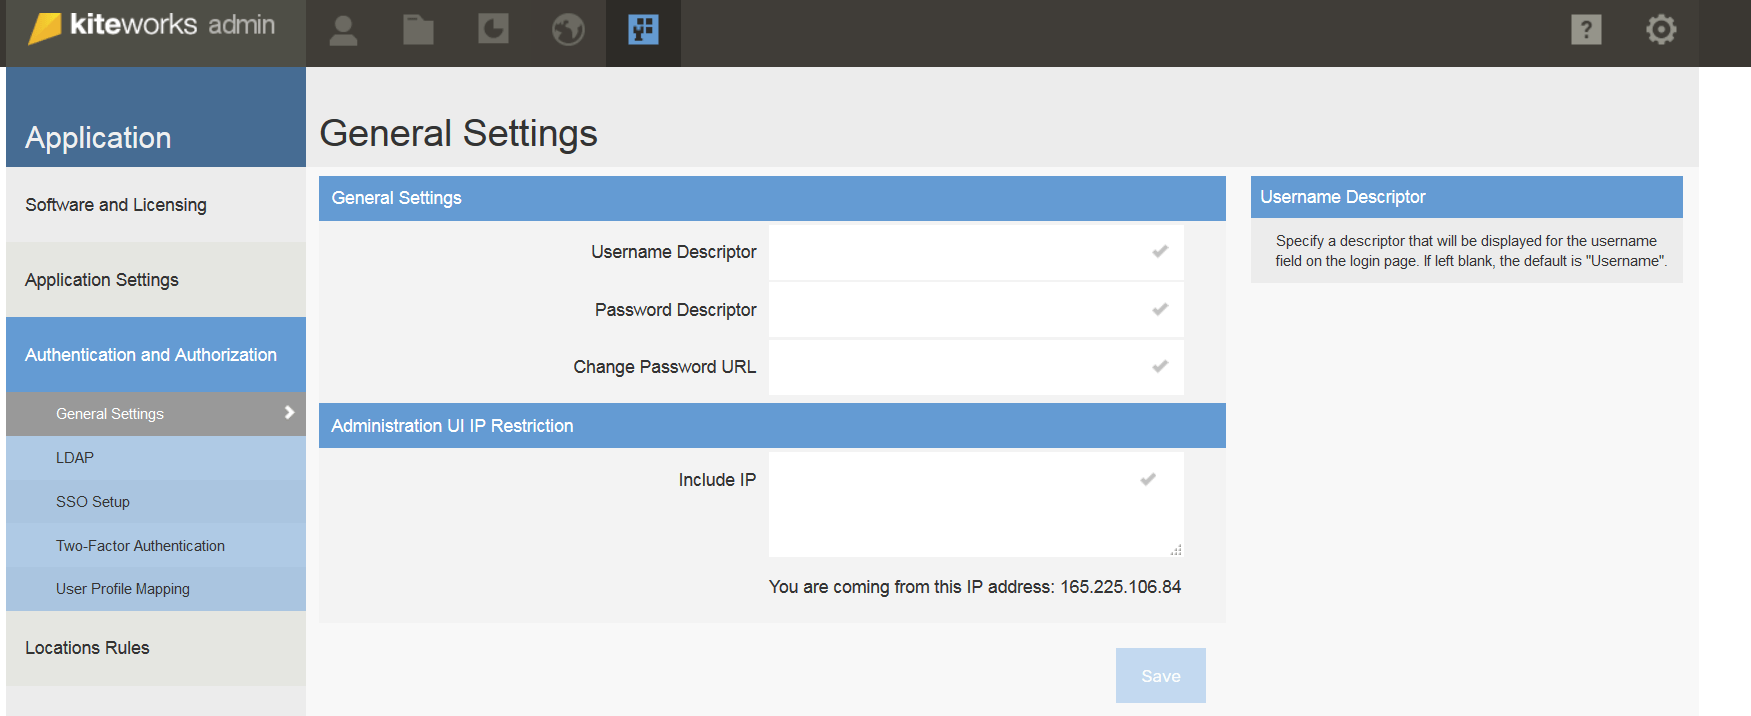Click the Administration UI IP Restriction header
Viewport: 1751px width, 716px height.
coord(772,426)
